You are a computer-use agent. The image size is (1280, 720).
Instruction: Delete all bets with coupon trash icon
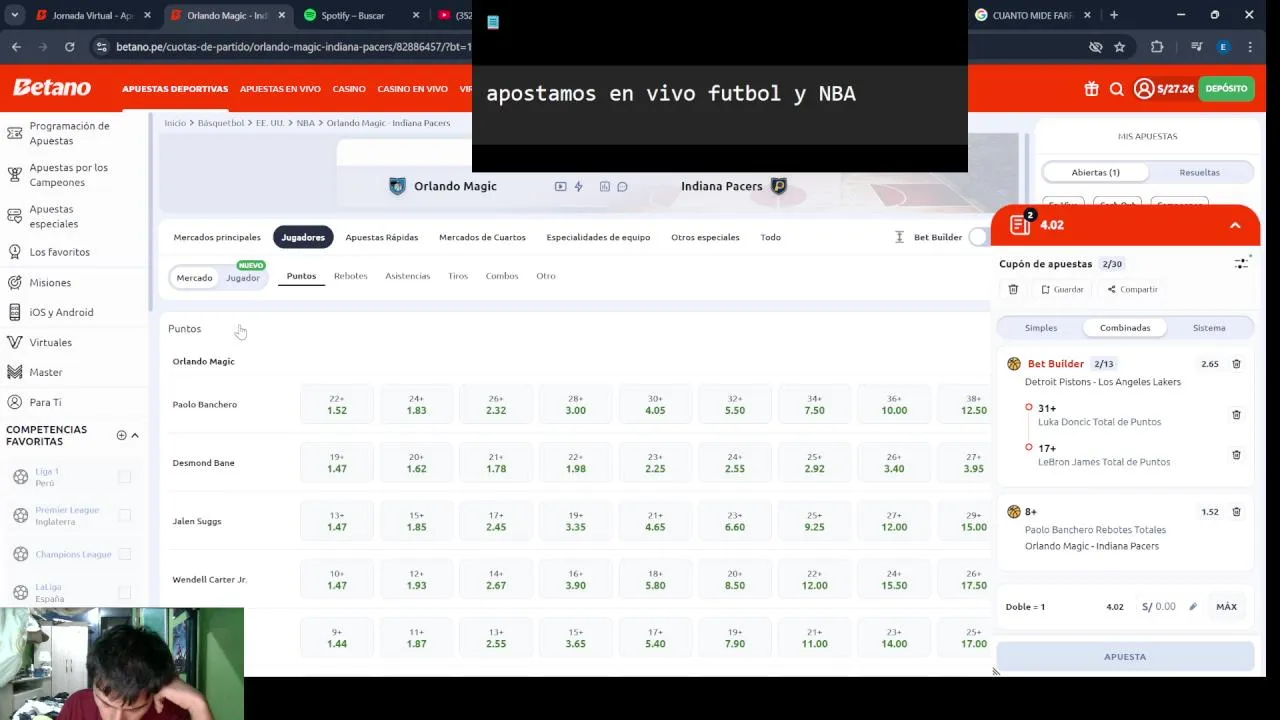tap(1013, 289)
